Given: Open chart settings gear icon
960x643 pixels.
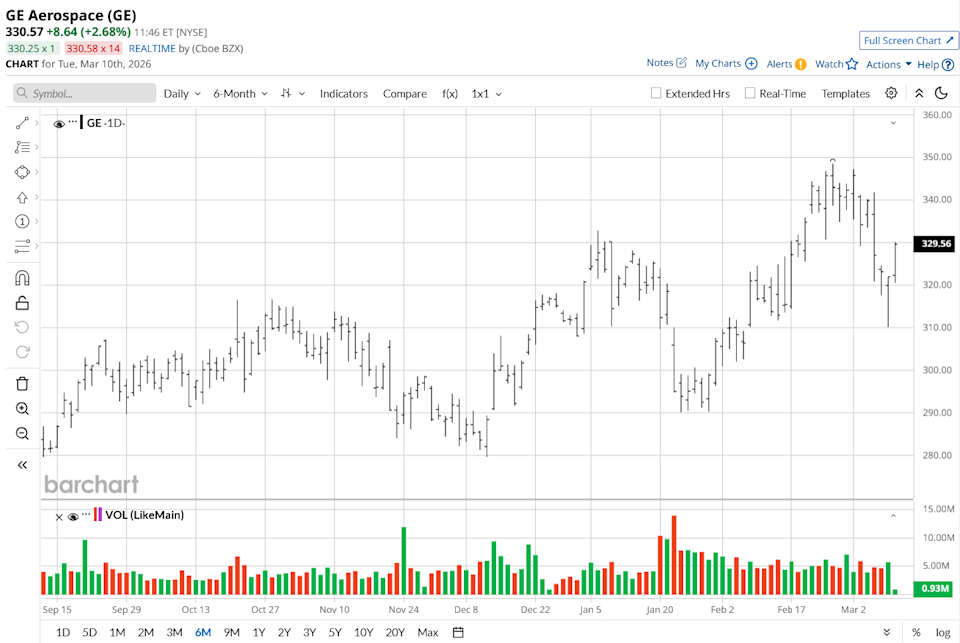Looking at the screenshot, I should coord(891,93).
